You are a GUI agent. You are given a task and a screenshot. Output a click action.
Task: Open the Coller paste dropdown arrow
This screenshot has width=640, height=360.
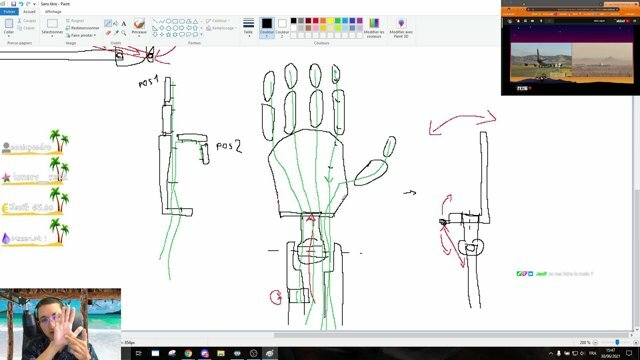coord(9,36)
